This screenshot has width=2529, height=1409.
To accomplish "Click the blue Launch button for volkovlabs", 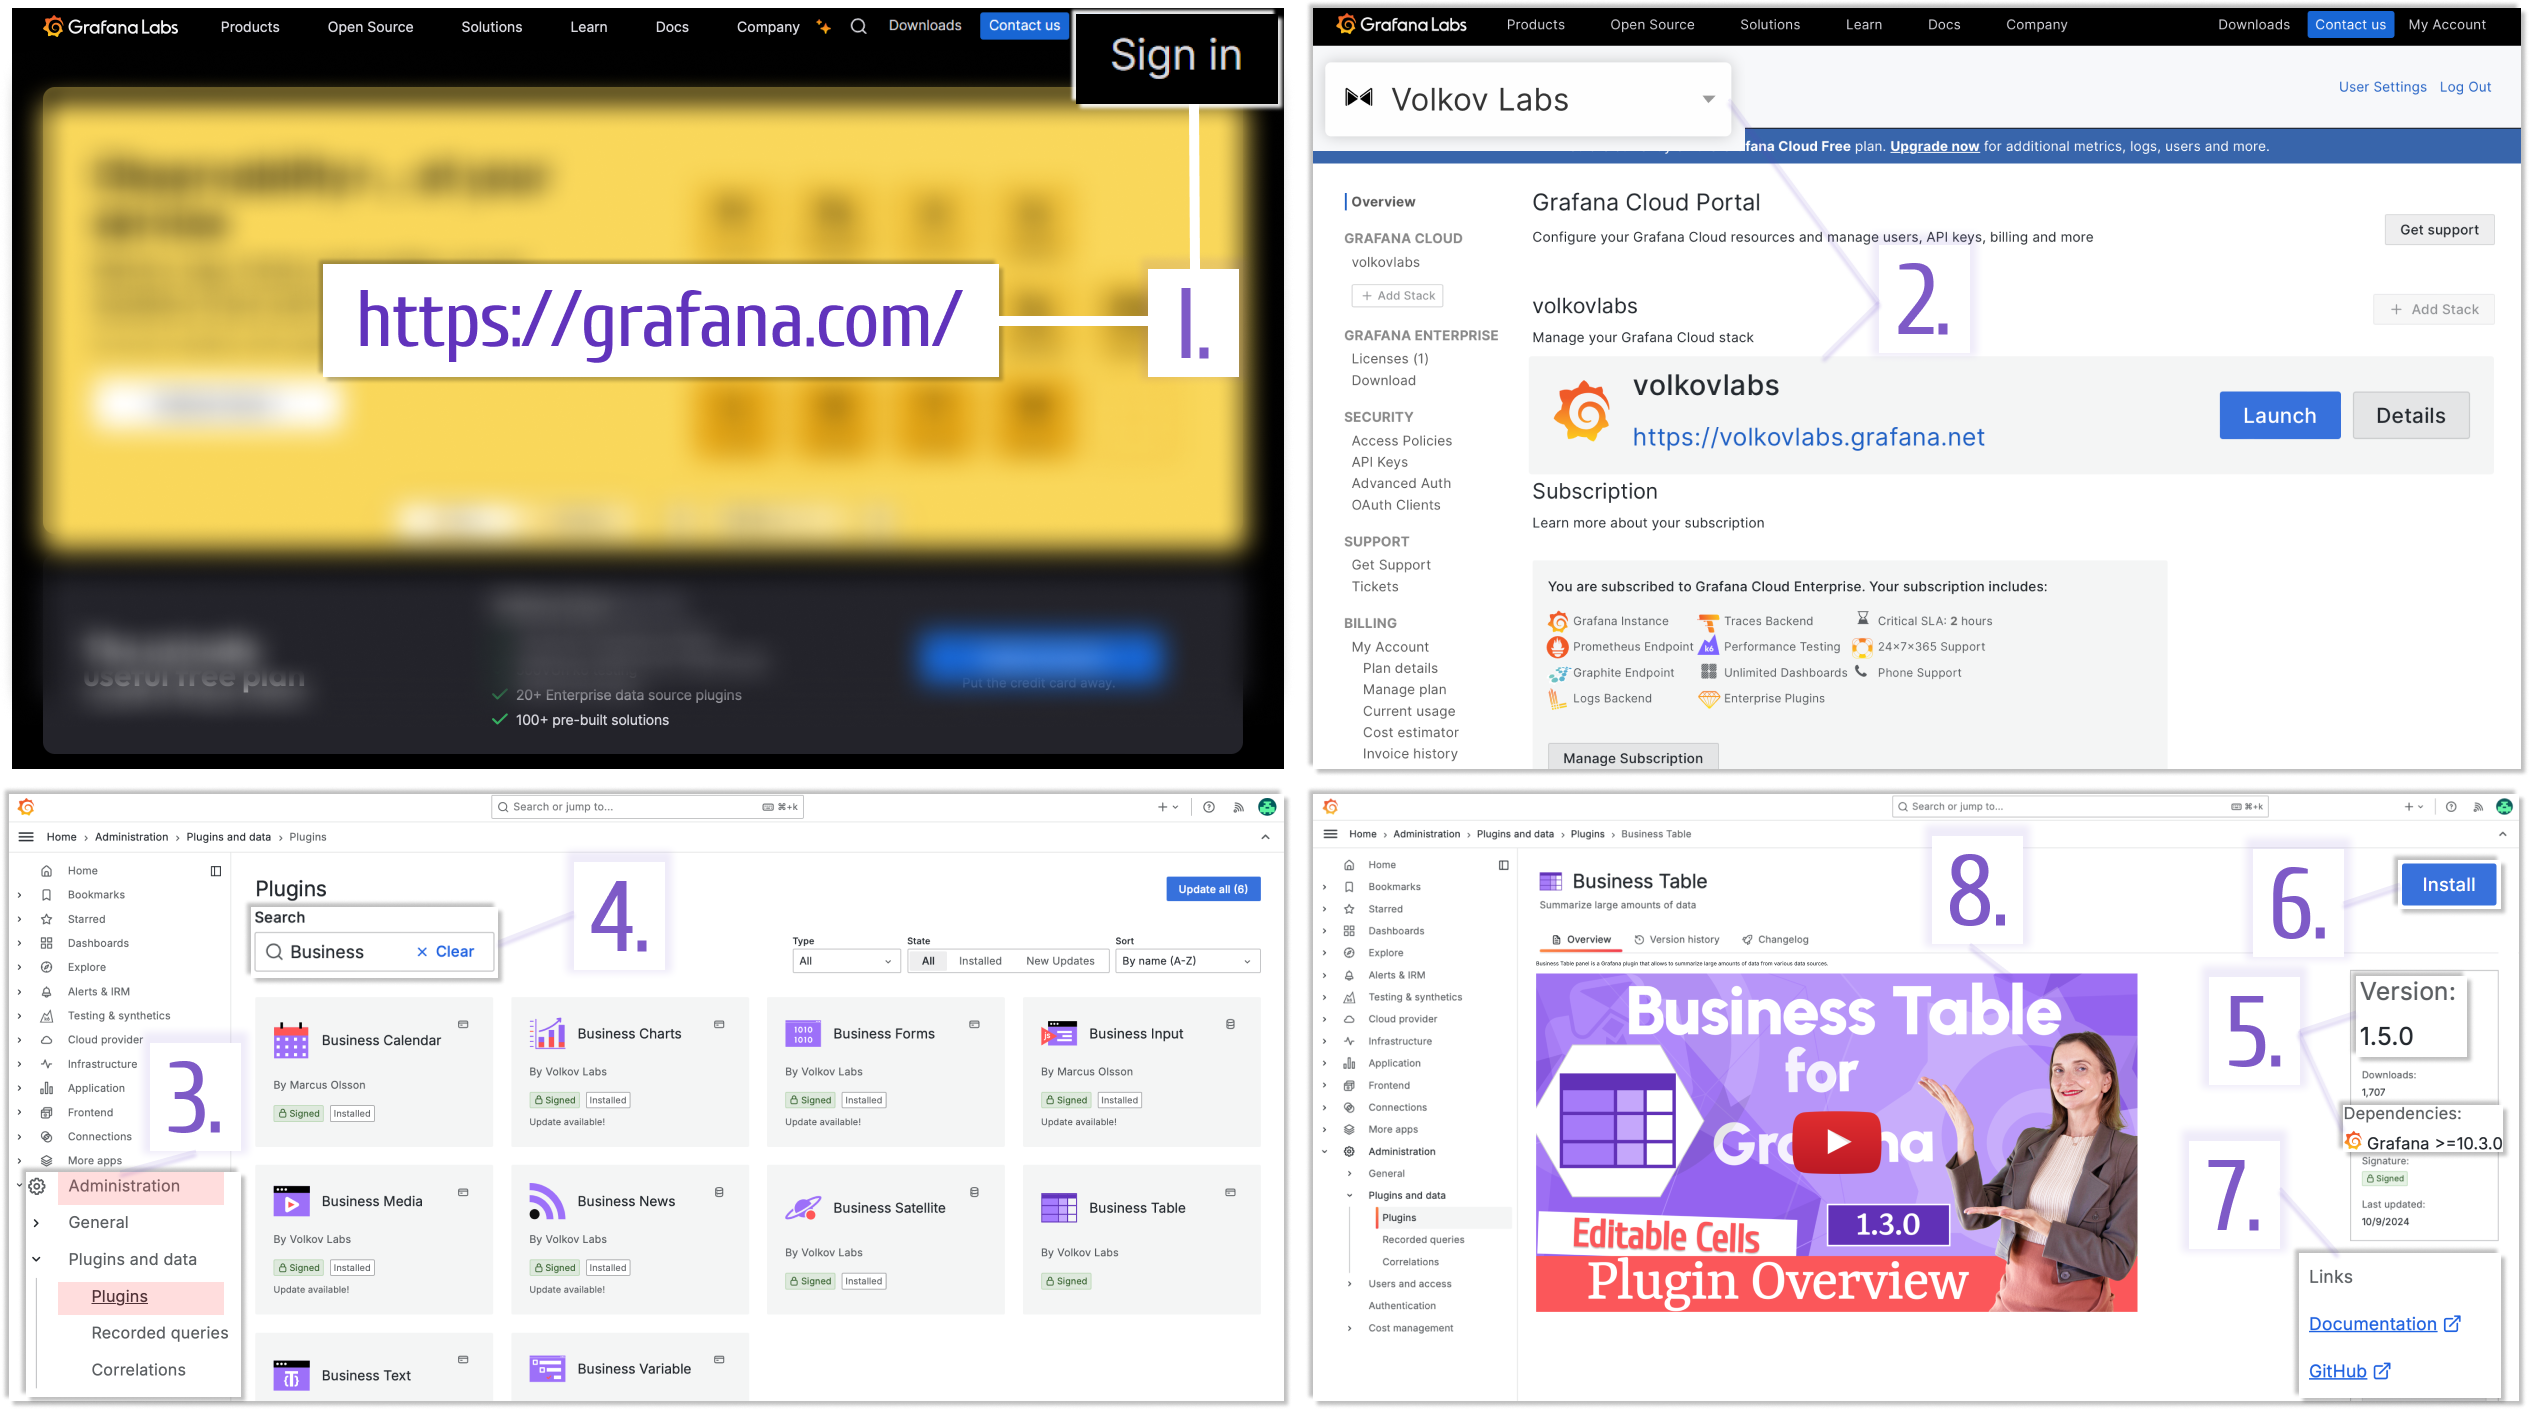I will [x=2280, y=415].
